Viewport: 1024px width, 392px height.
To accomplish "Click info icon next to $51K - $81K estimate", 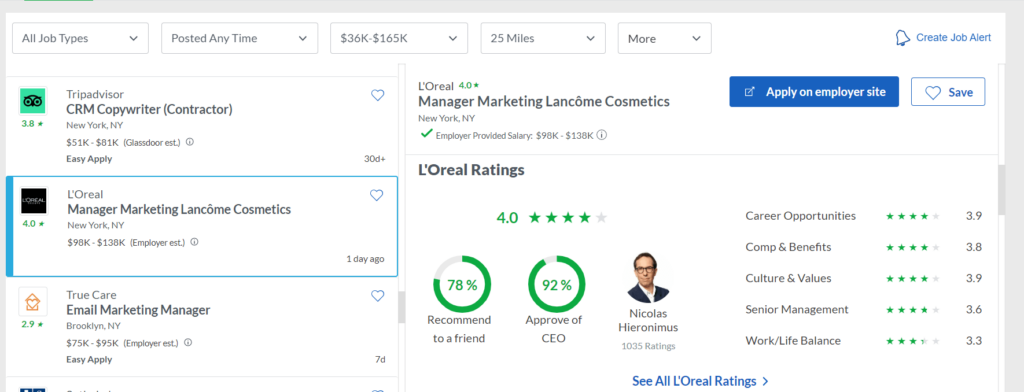I will (x=190, y=142).
